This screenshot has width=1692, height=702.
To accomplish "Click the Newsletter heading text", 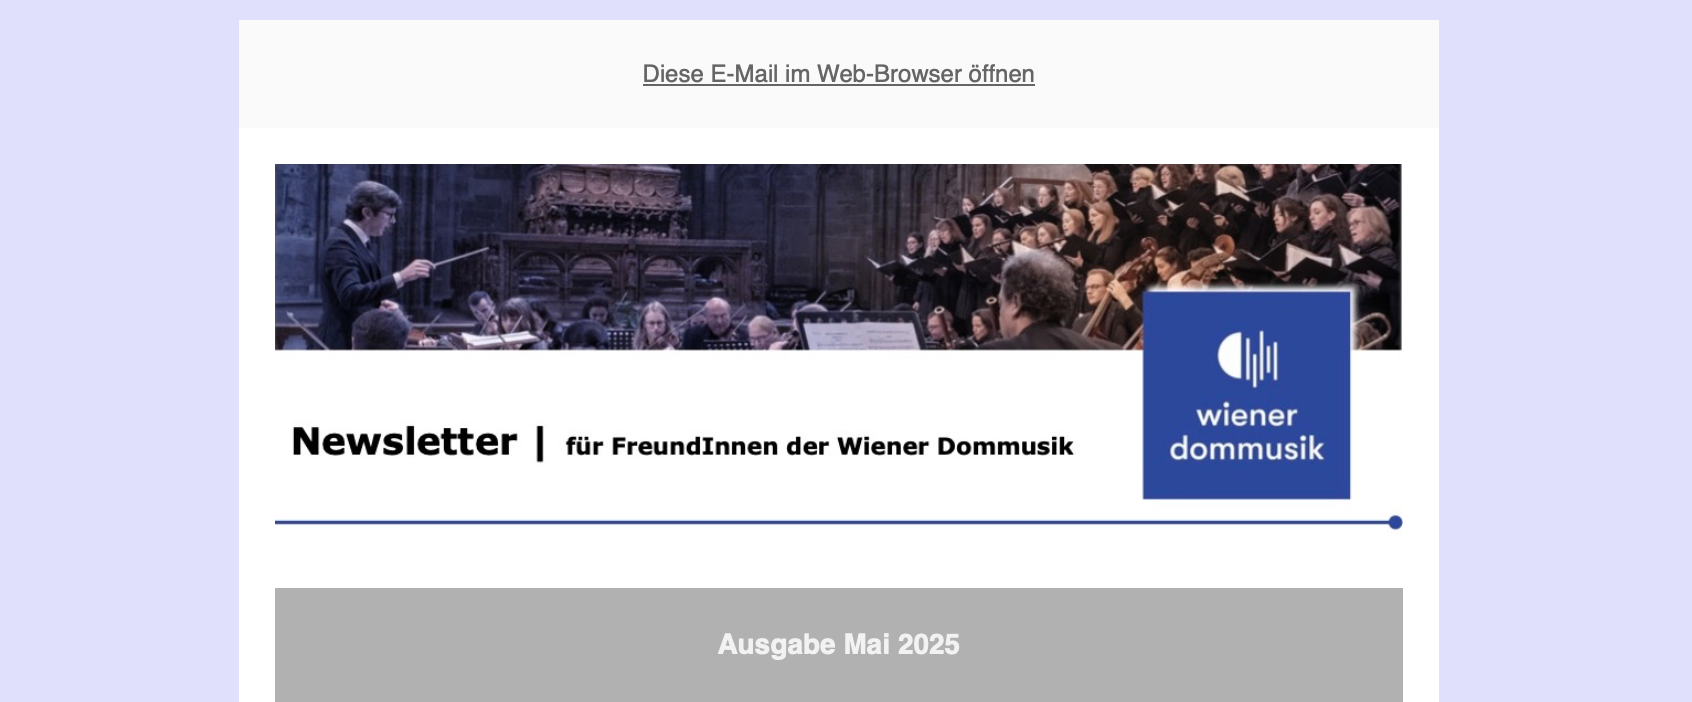I will pyautogui.click(x=404, y=441).
